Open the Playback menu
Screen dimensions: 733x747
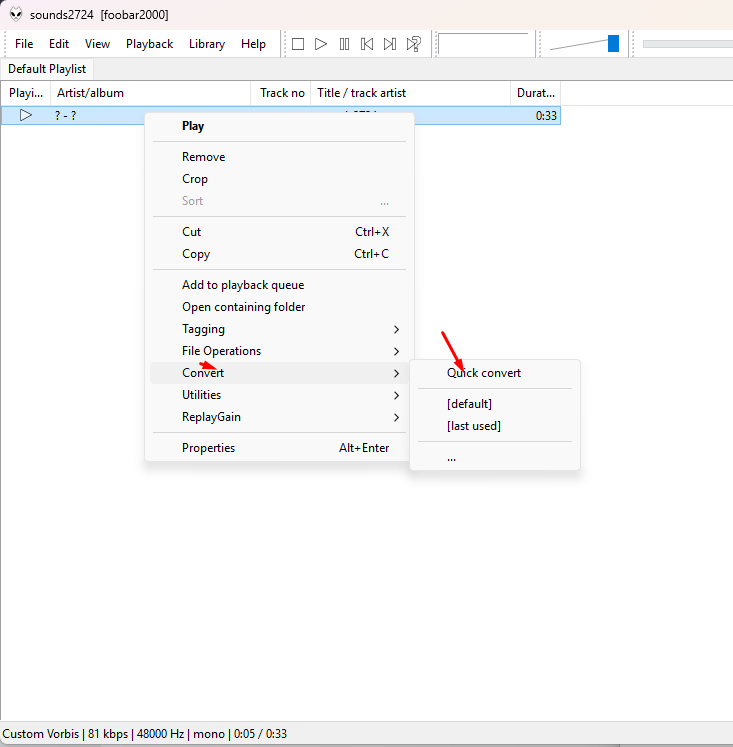150,44
